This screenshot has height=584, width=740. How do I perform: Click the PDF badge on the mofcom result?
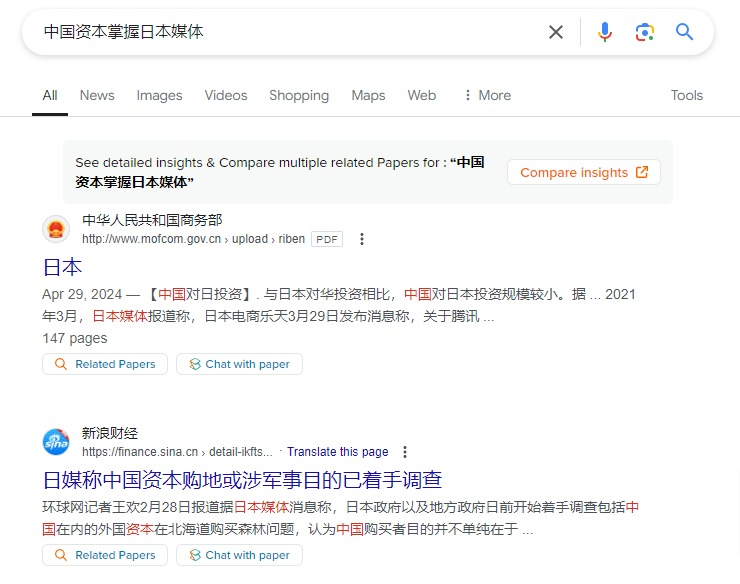click(x=327, y=239)
